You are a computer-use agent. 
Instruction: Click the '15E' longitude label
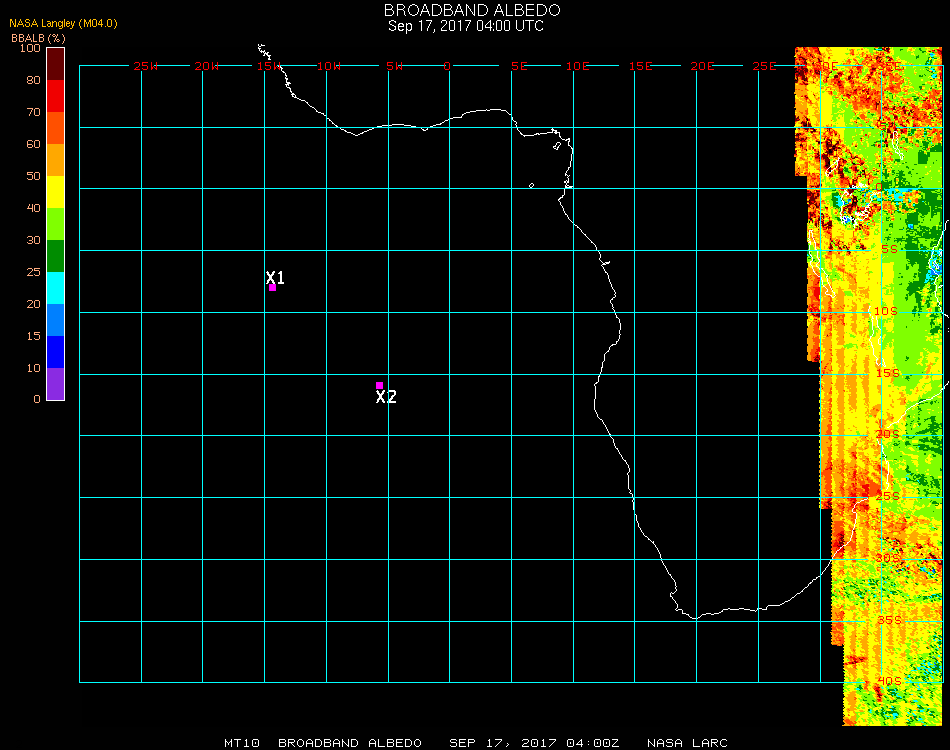pos(640,66)
